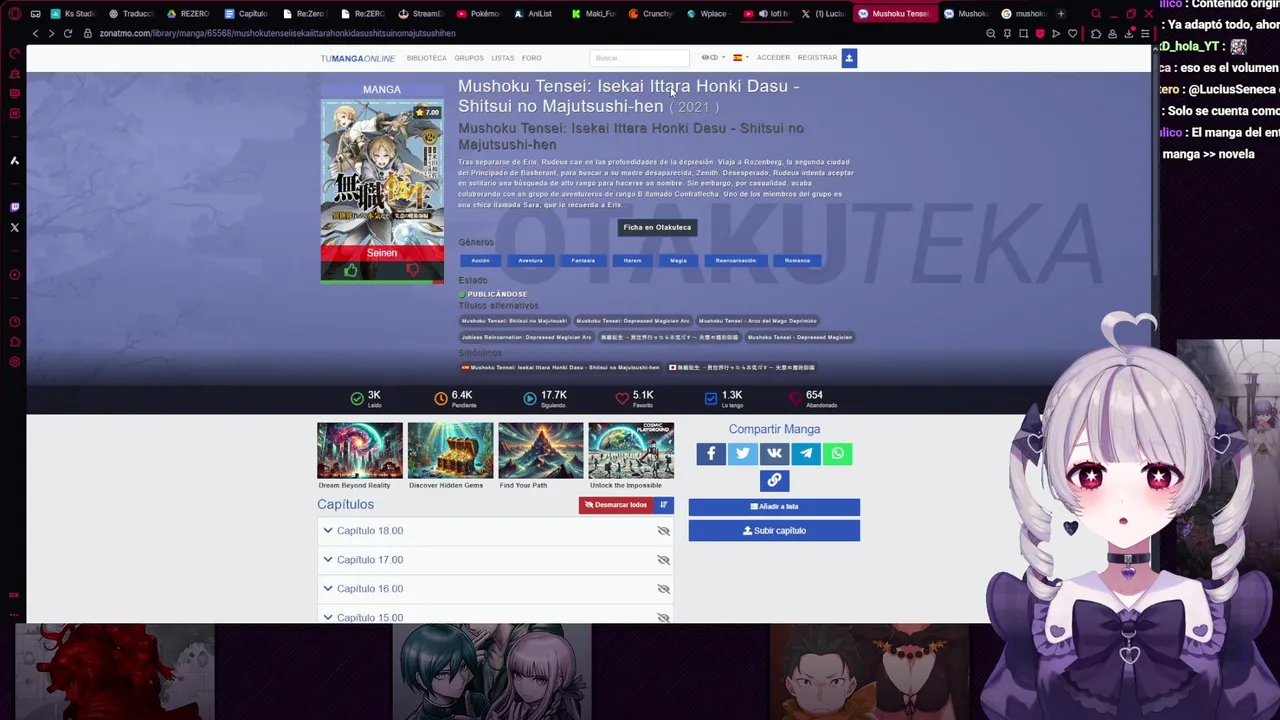The image size is (1280, 720).
Task: Copy the manga link icon
Action: [x=774, y=481]
